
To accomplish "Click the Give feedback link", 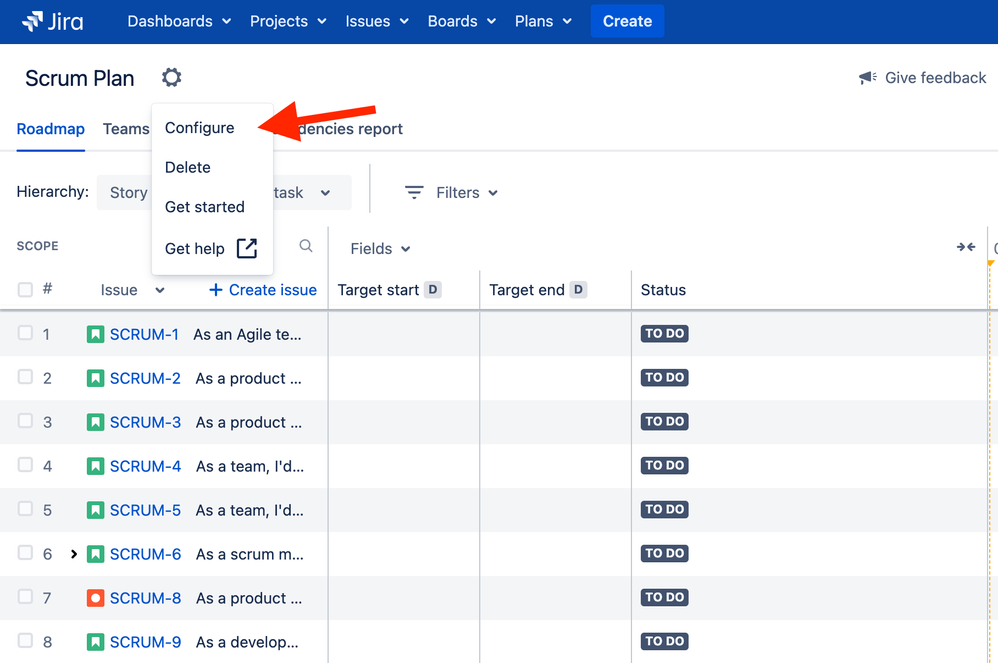I will (922, 78).
